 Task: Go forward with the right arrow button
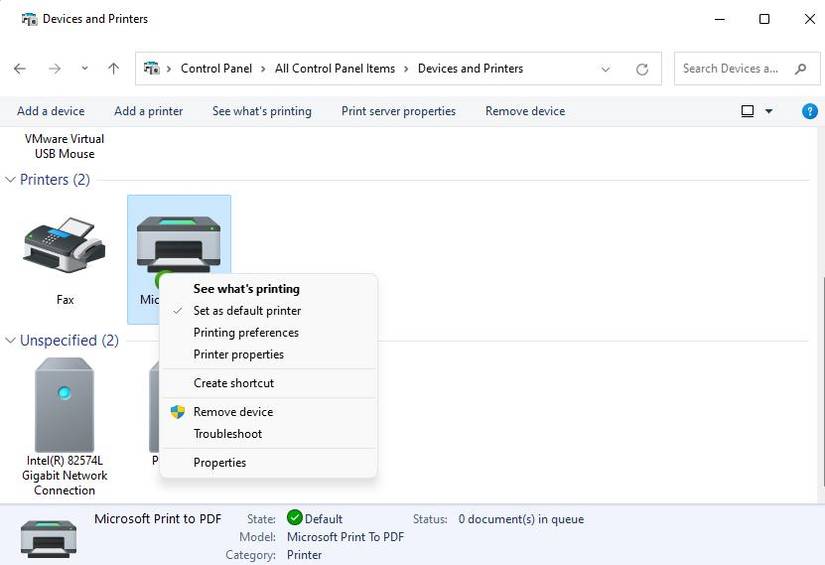point(55,68)
